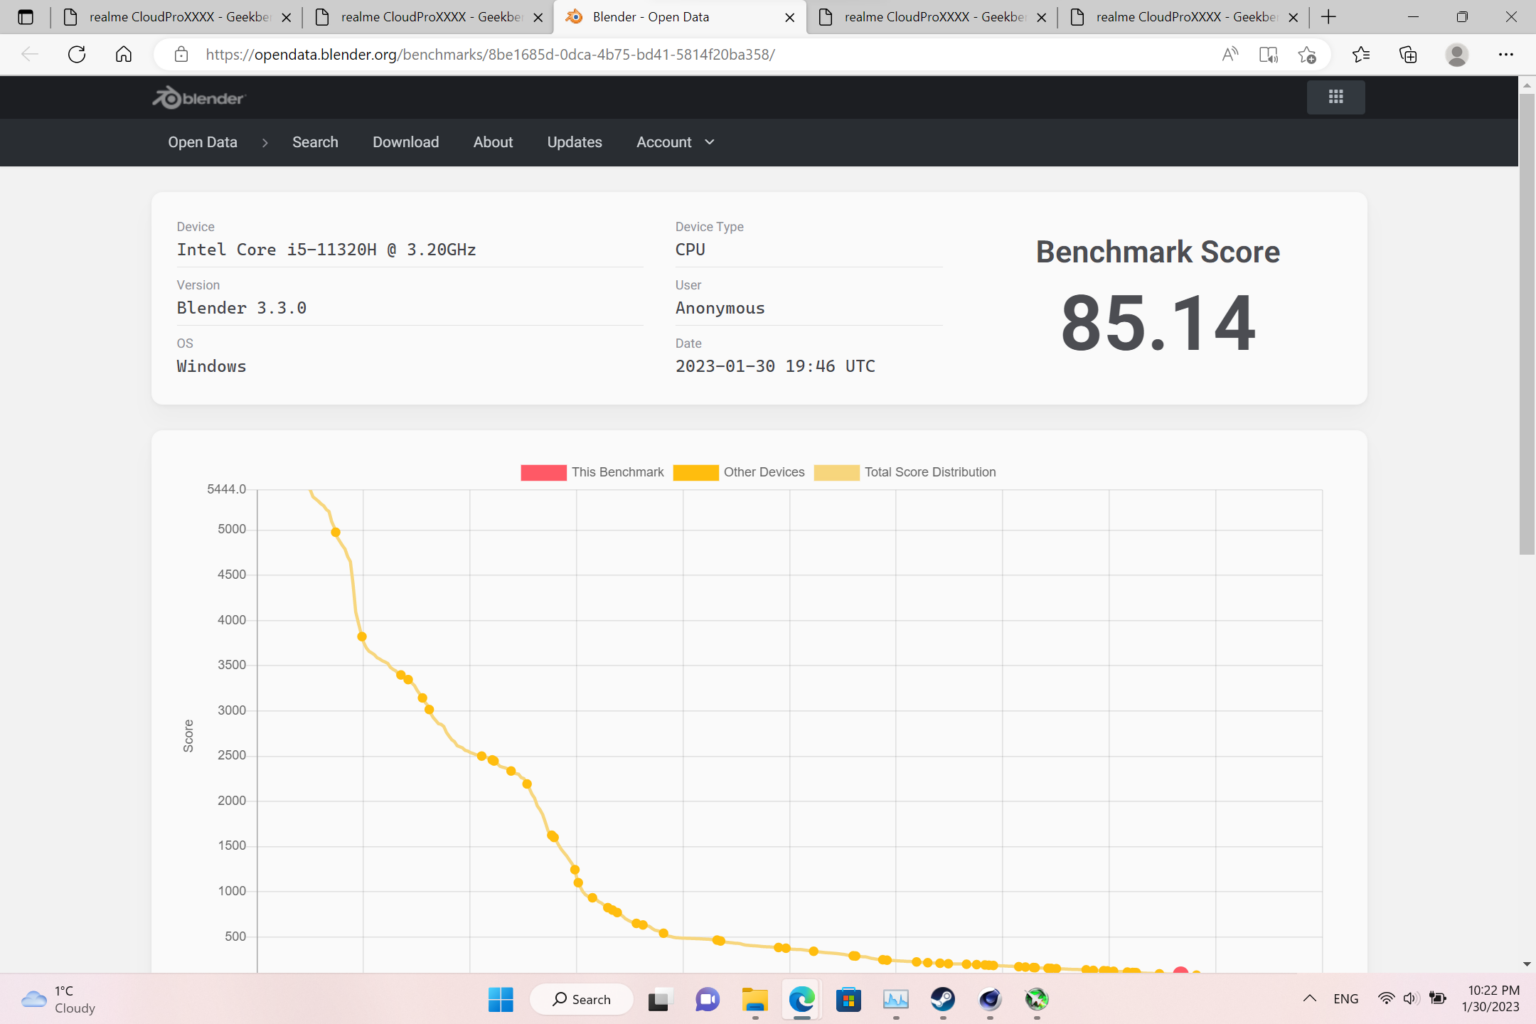
Task: Click the Open Data breadcrumb link
Action: 202,142
